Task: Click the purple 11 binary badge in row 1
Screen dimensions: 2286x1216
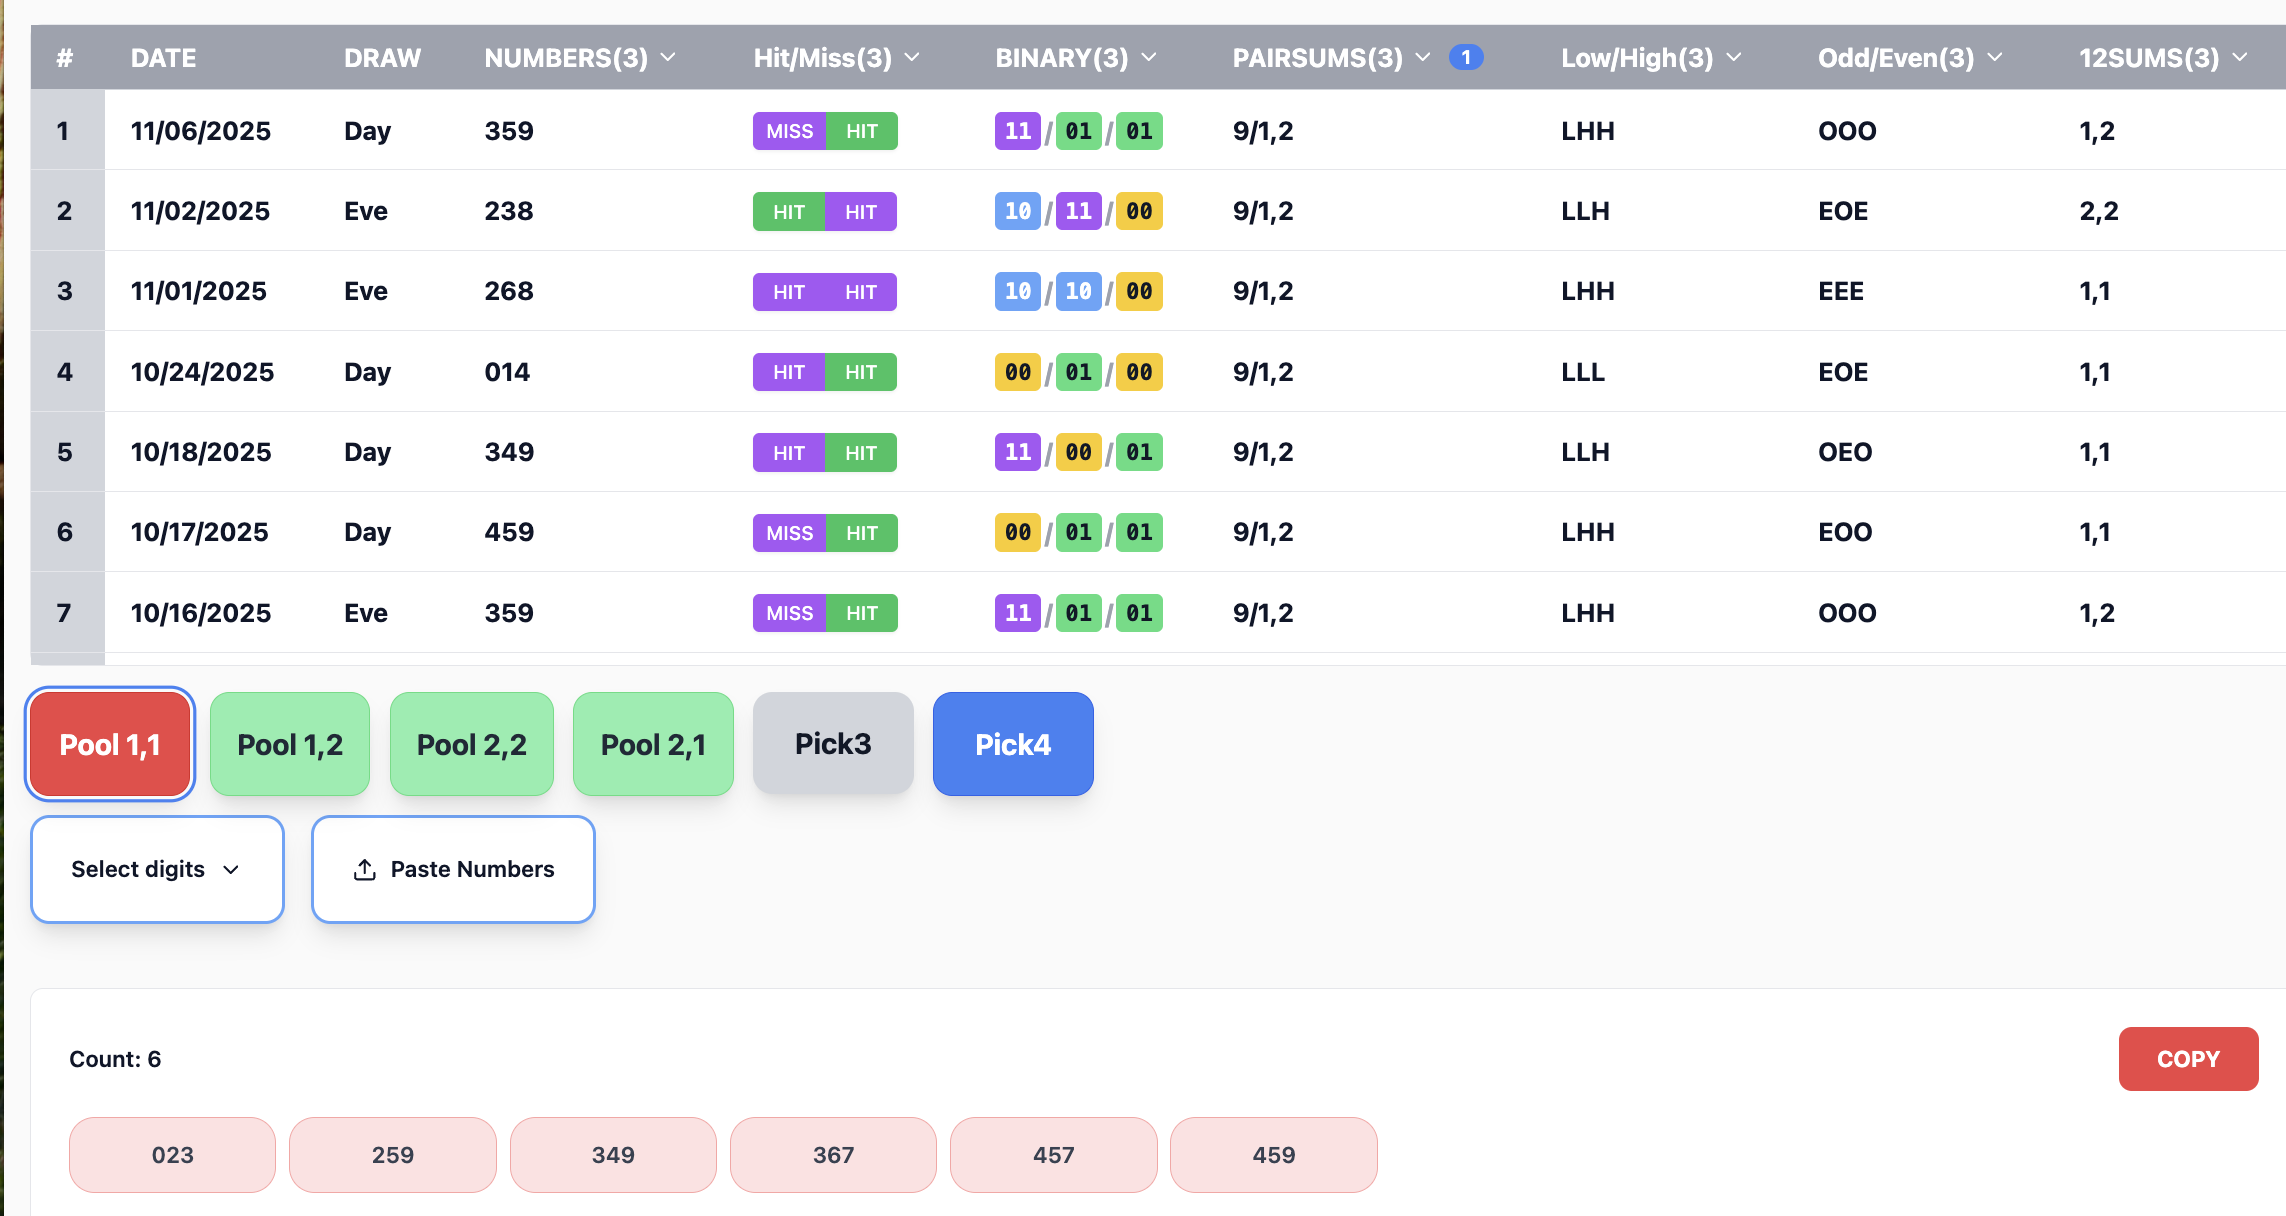Action: 1017,131
